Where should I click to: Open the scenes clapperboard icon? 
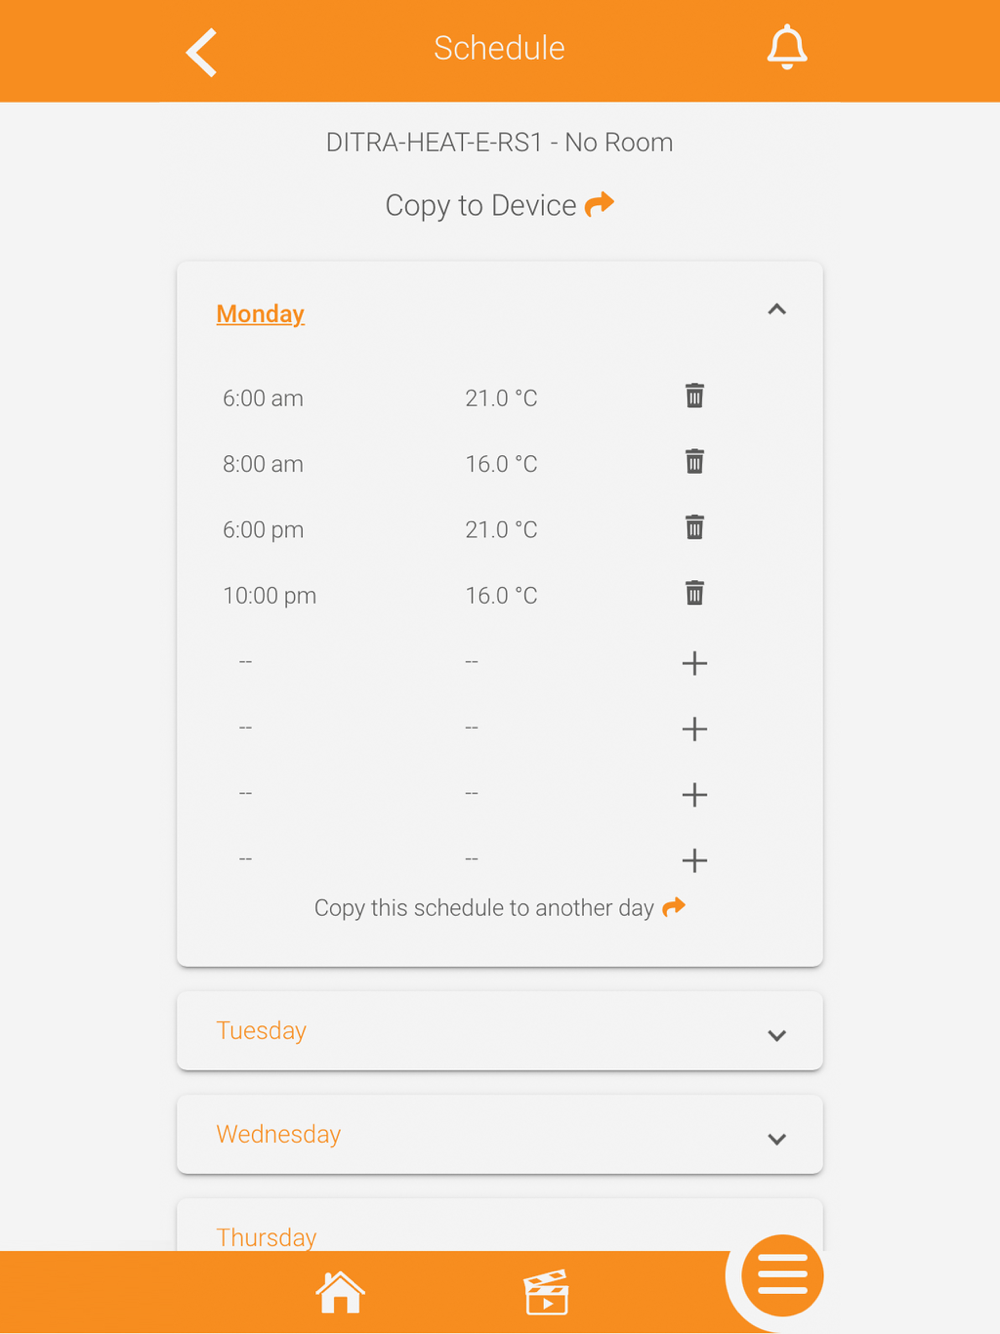[x=546, y=1292]
